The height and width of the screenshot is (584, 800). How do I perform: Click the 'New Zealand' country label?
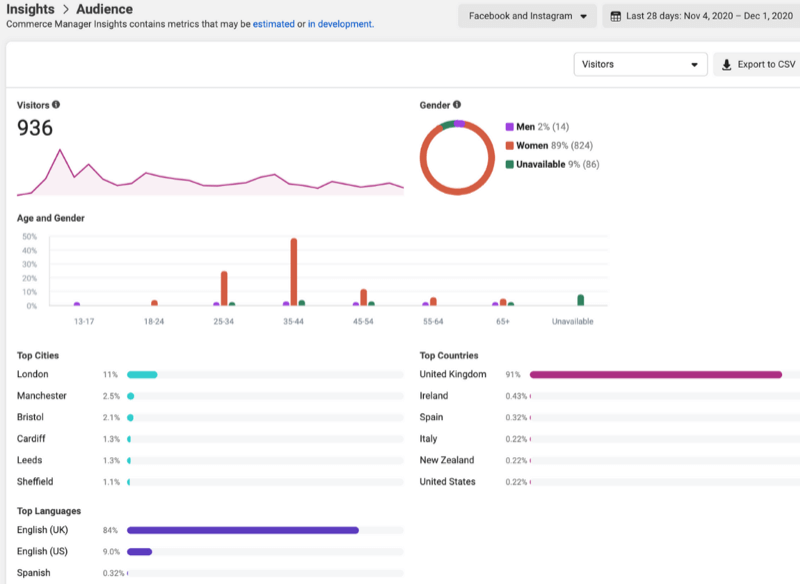(447, 460)
